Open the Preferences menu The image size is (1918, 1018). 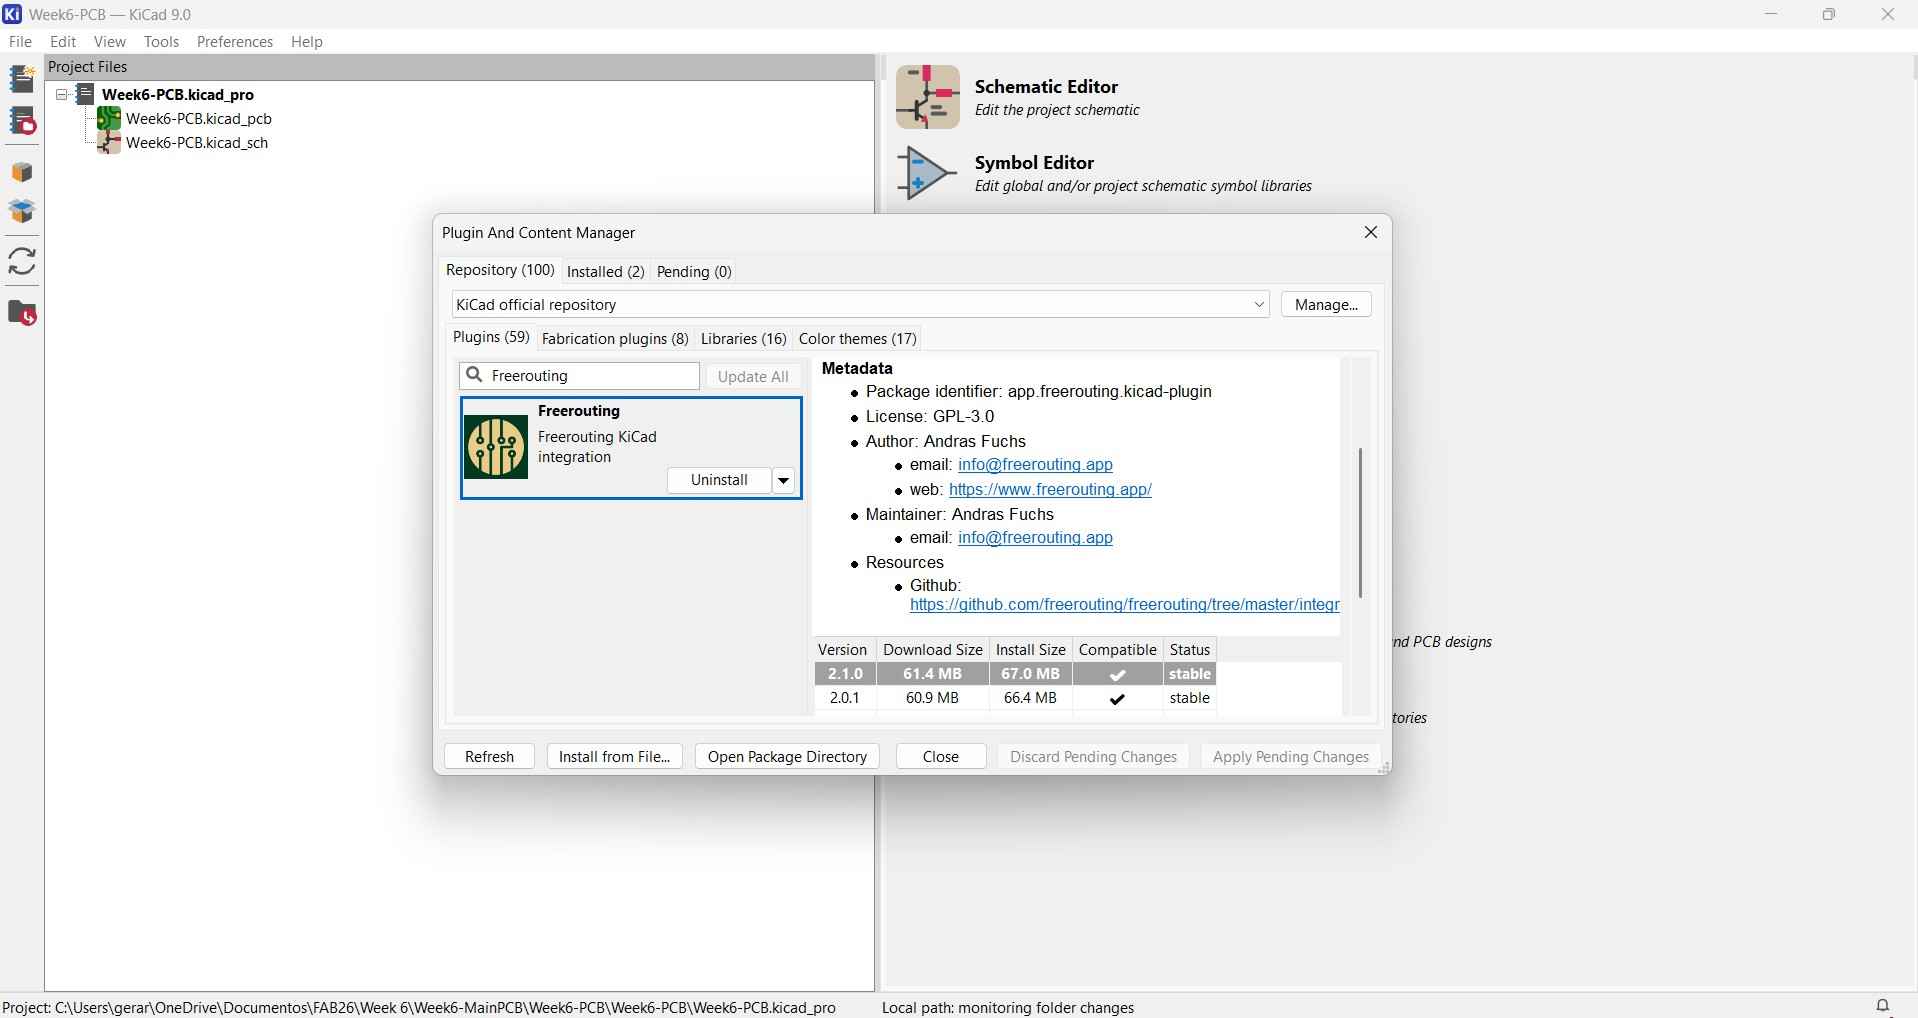(235, 42)
